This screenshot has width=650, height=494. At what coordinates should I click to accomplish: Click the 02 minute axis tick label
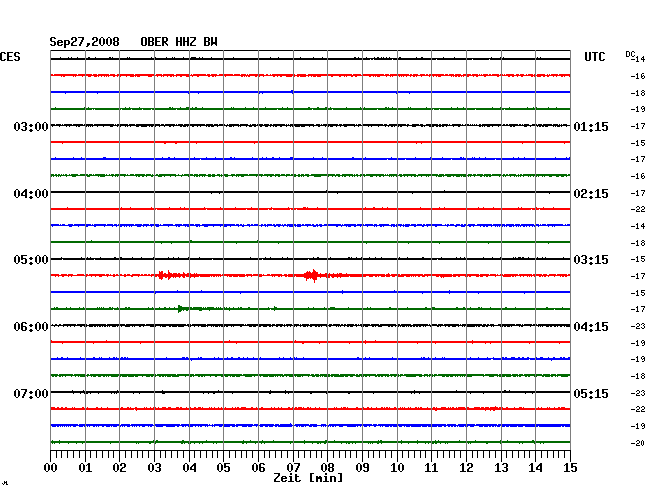119,467
